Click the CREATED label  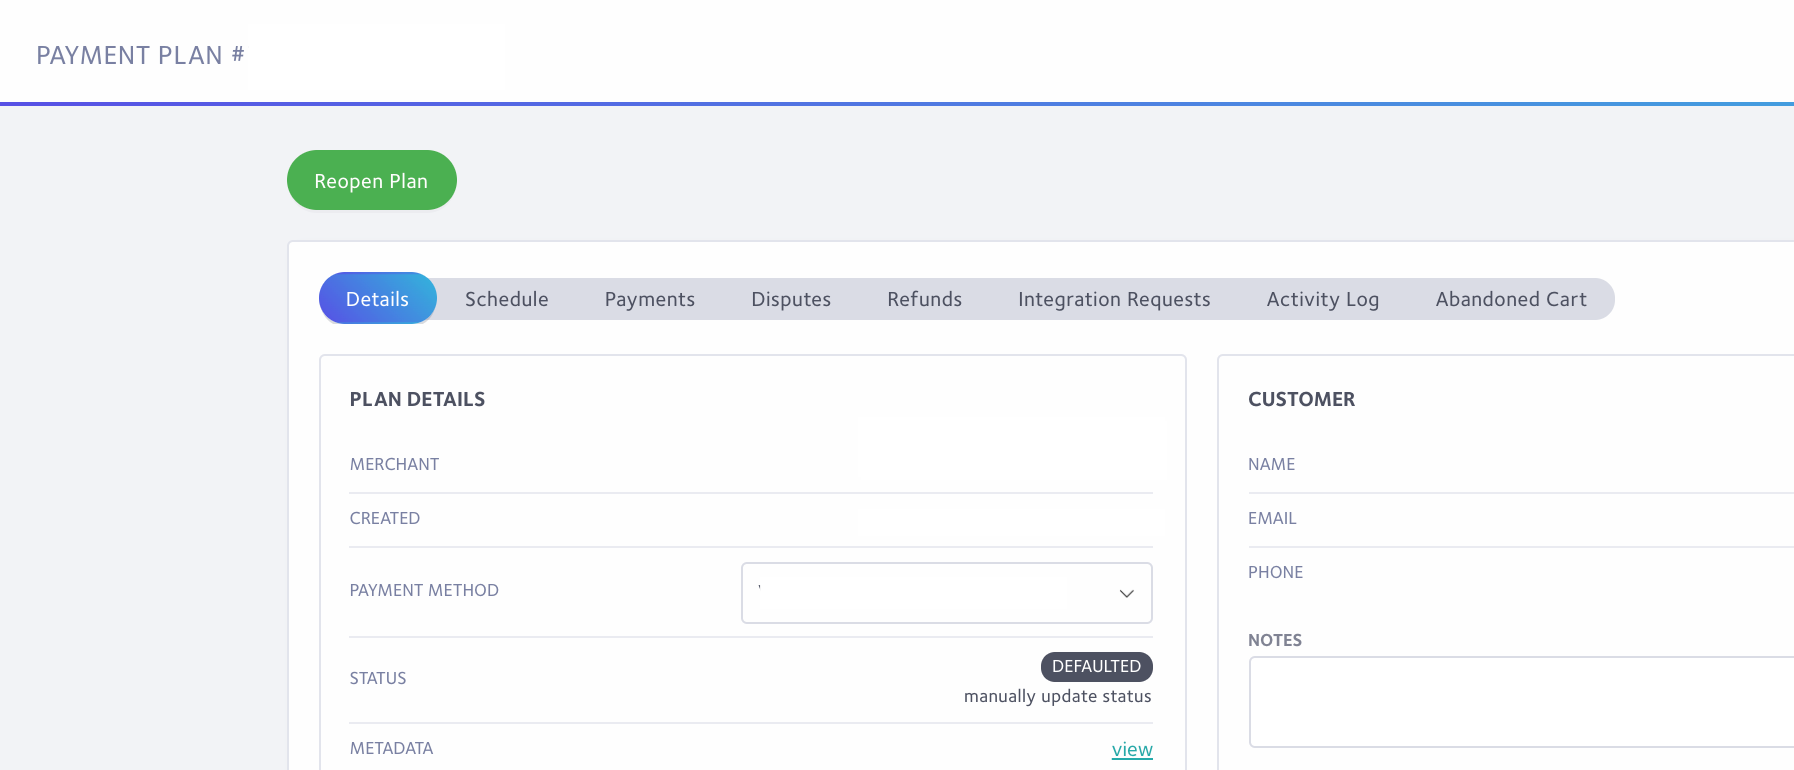pos(385,518)
